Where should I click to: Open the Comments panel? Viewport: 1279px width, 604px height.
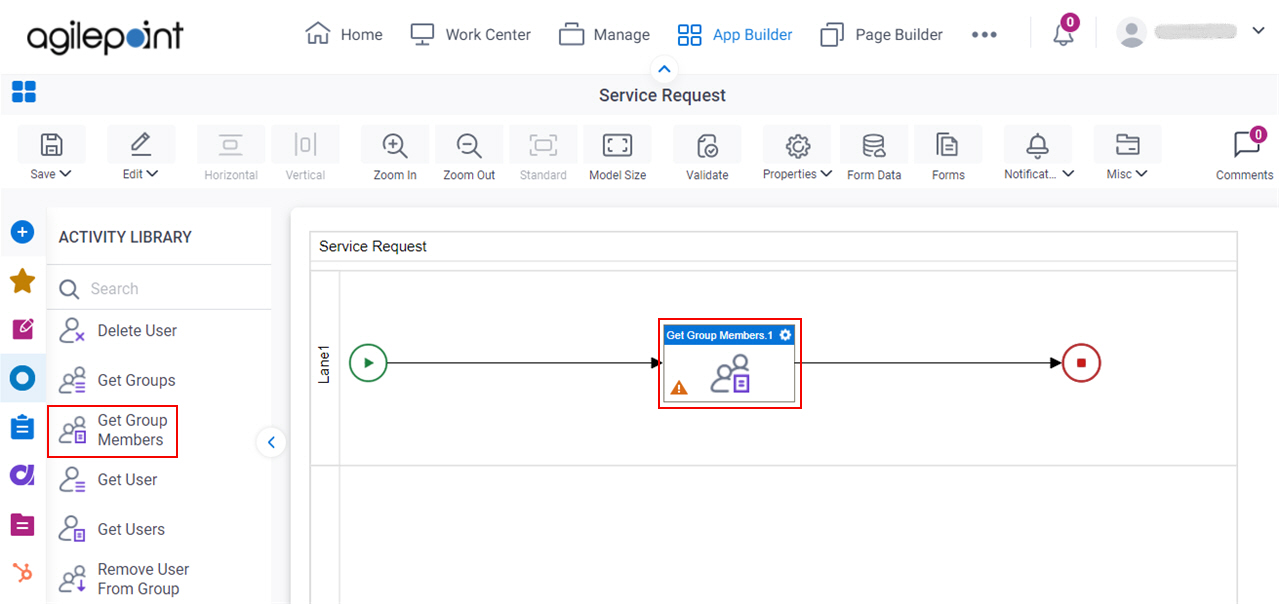1244,154
